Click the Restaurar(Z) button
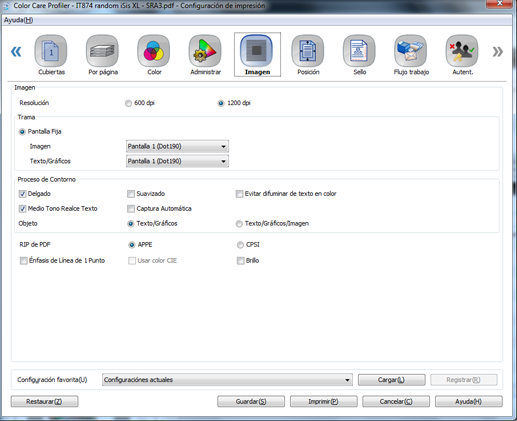The height and width of the screenshot is (421, 517). click(44, 401)
